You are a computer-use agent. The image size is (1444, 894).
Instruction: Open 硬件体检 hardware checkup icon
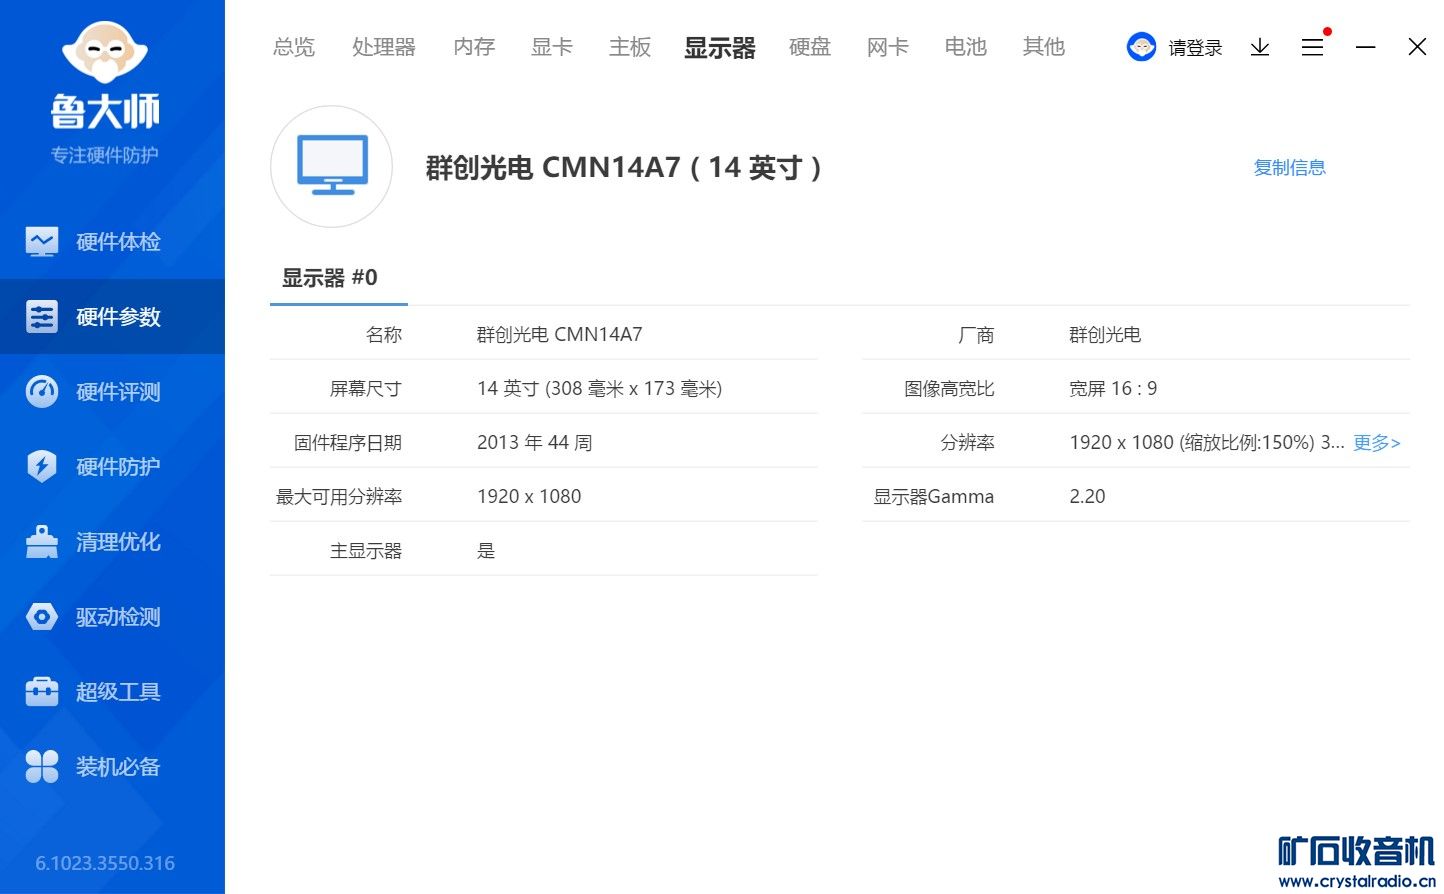click(42, 242)
